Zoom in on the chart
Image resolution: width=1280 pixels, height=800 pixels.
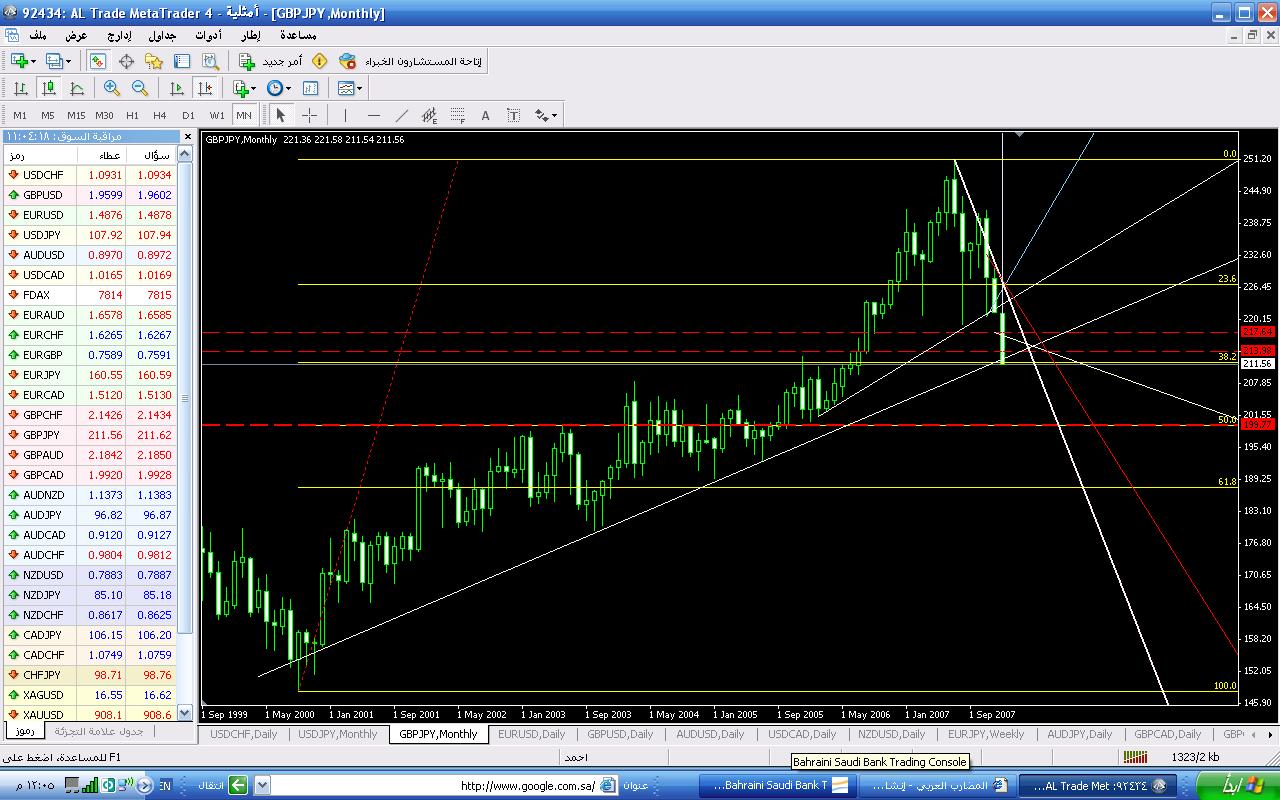(x=112, y=88)
